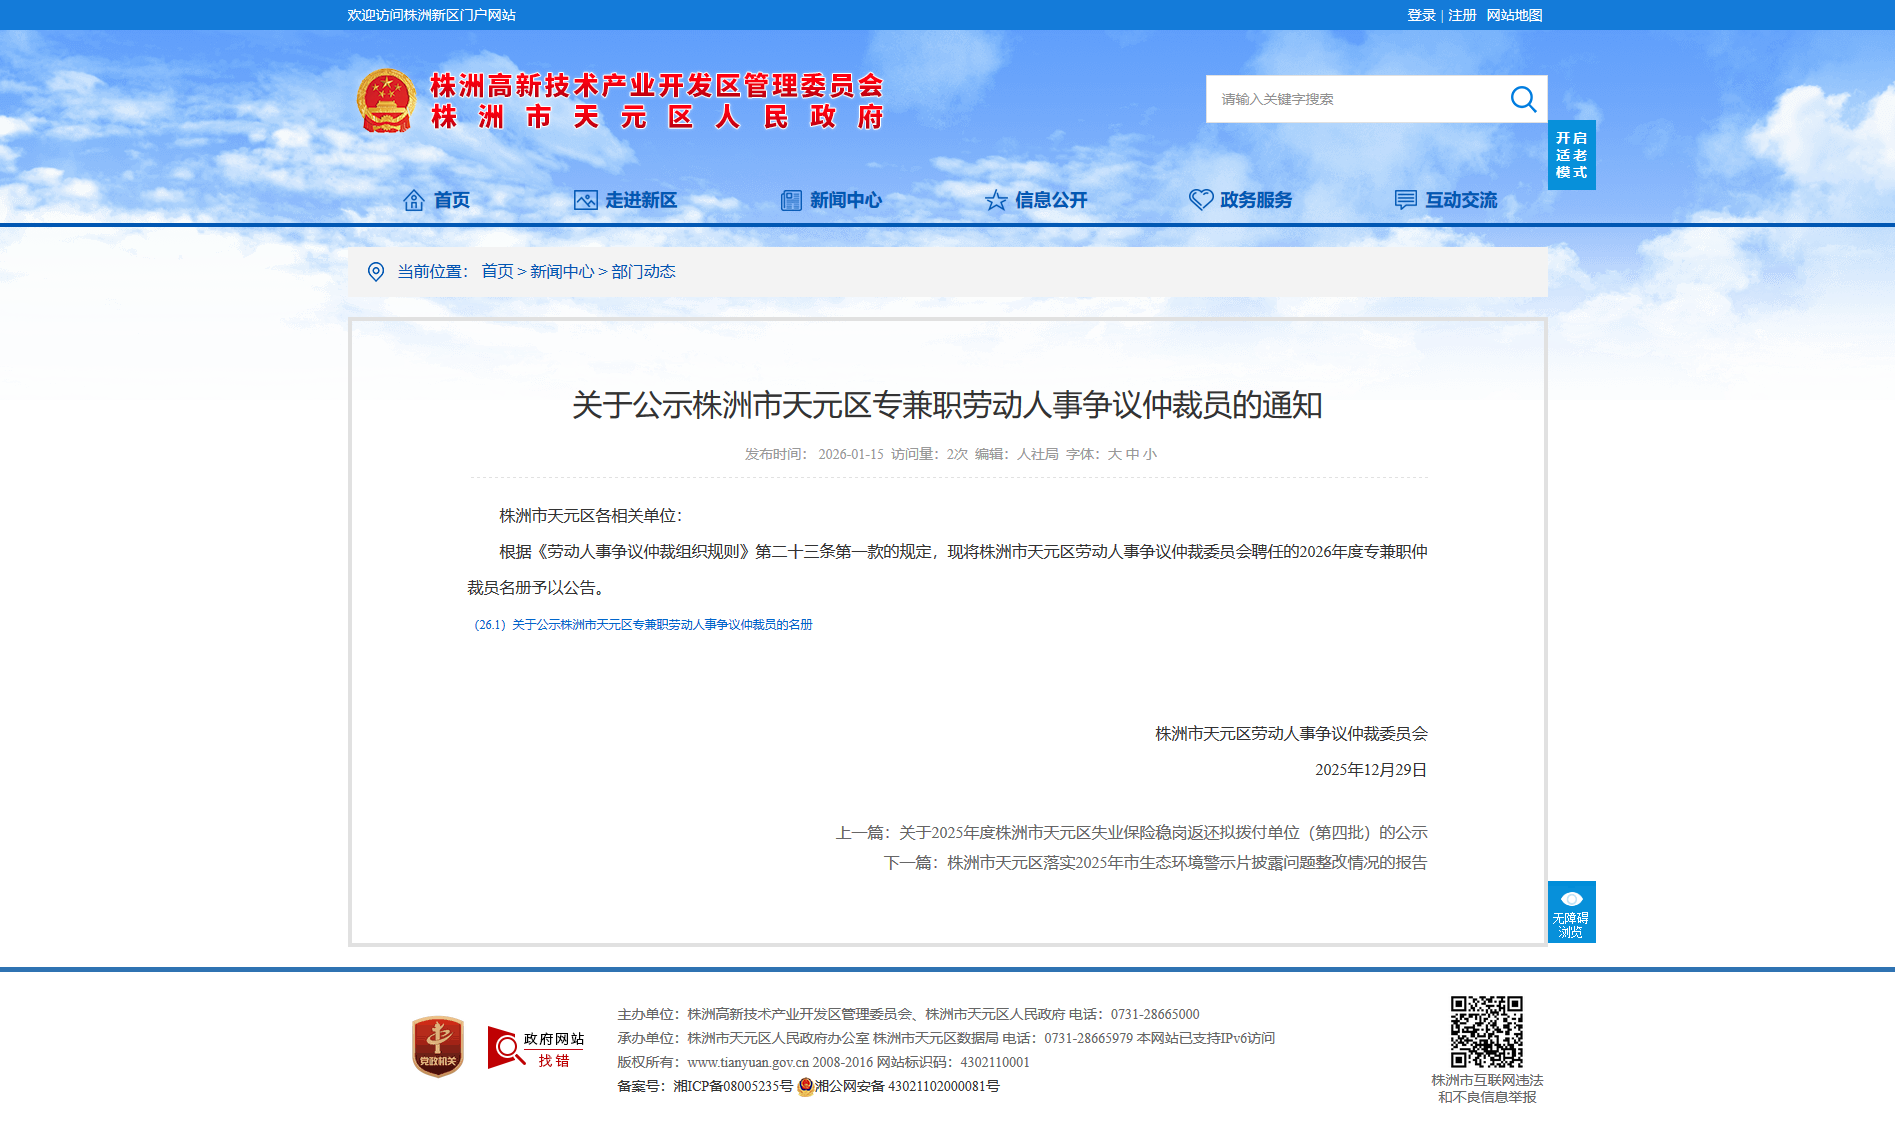Enable 无障碍浏览 accessibility browsing
1895x1126 pixels.
[x=1571, y=912]
